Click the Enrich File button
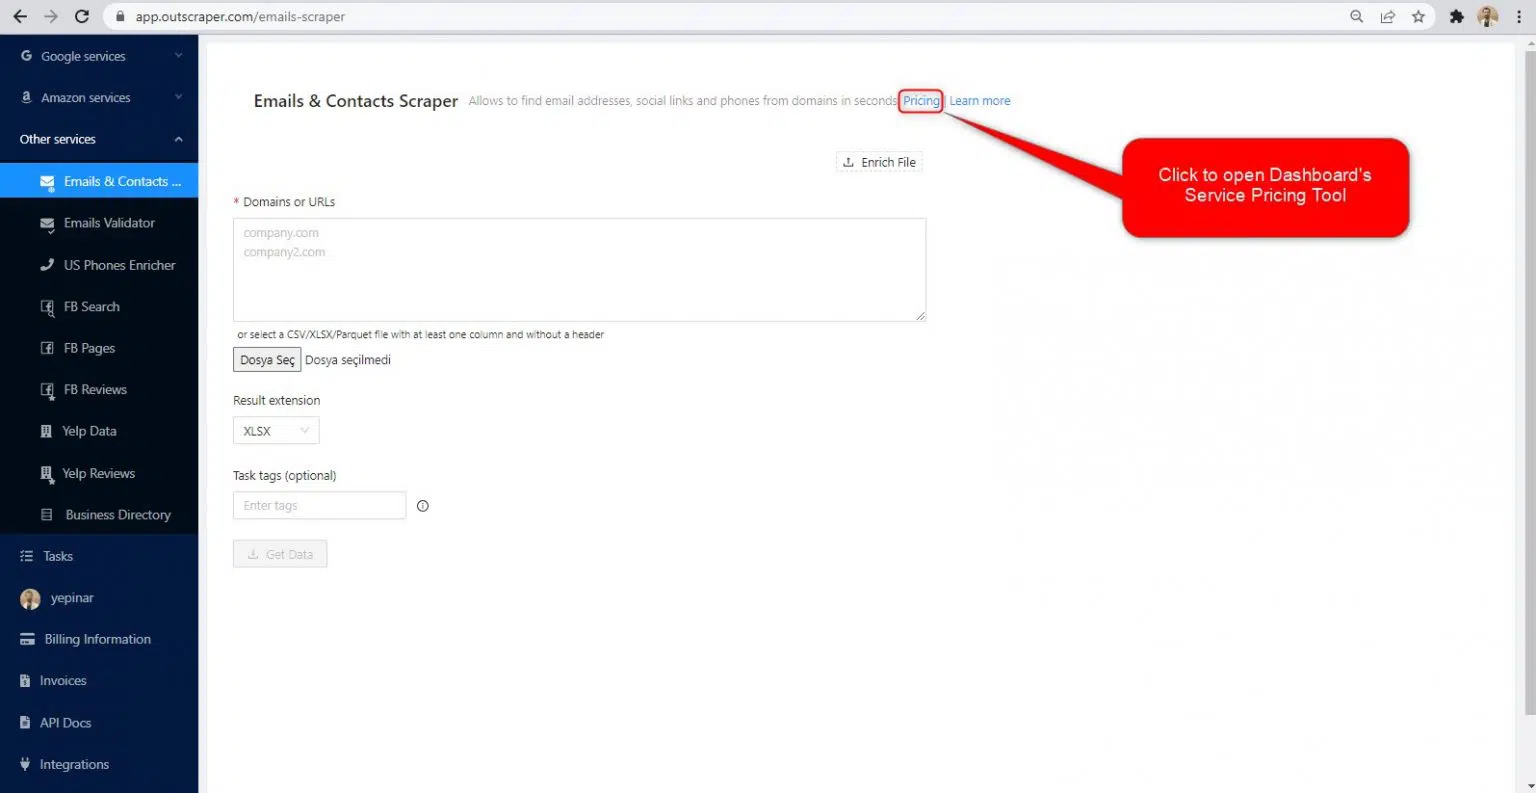1536x793 pixels. (x=879, y=162)
